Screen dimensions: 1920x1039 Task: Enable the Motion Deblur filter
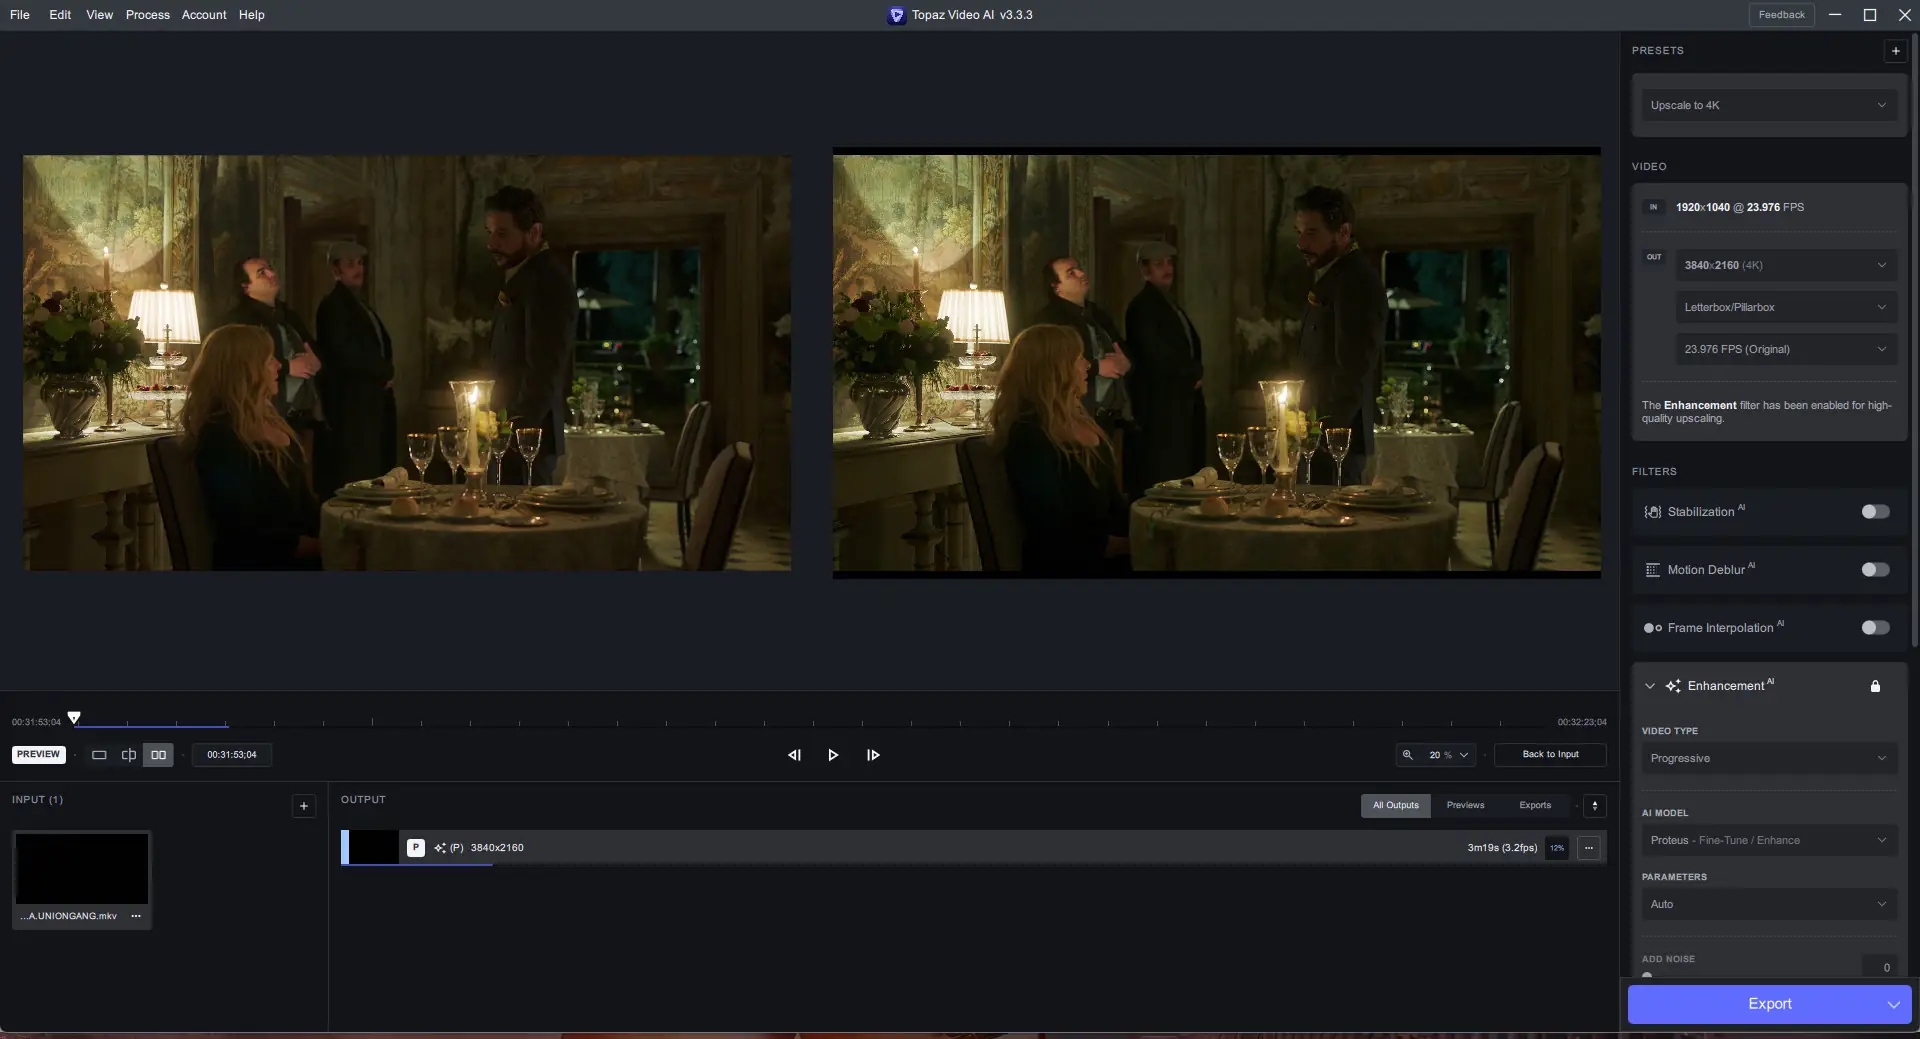[1875, 570]
